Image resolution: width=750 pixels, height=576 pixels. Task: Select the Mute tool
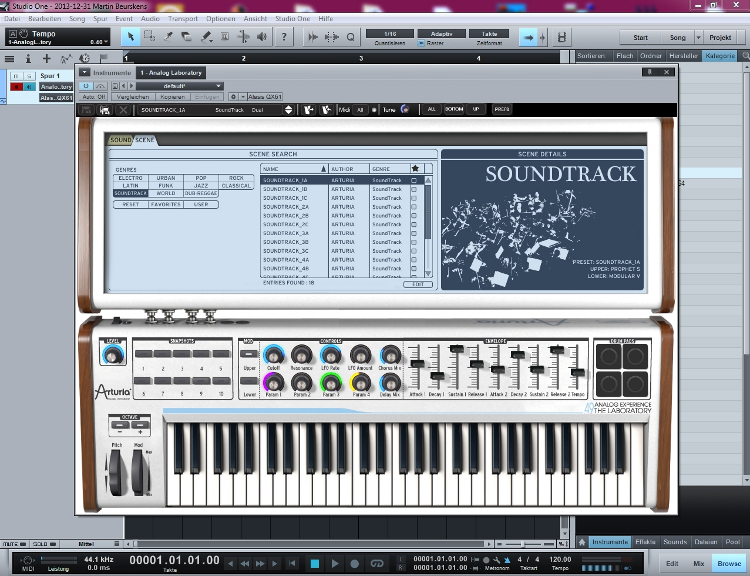pos(224,37)
